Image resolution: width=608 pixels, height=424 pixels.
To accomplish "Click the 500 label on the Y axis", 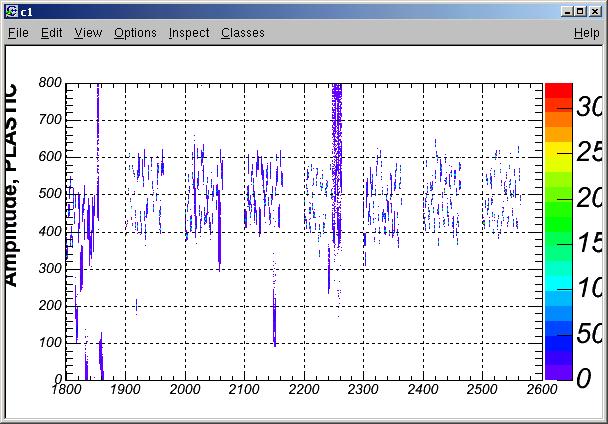I will click(50, 194).
